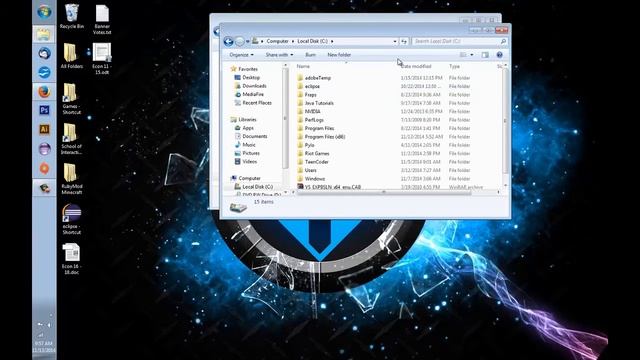Select the eclipse - Shortcut desktop icon
The height and width of the screenshot is (360, 640).
click(x=72, y=219)
